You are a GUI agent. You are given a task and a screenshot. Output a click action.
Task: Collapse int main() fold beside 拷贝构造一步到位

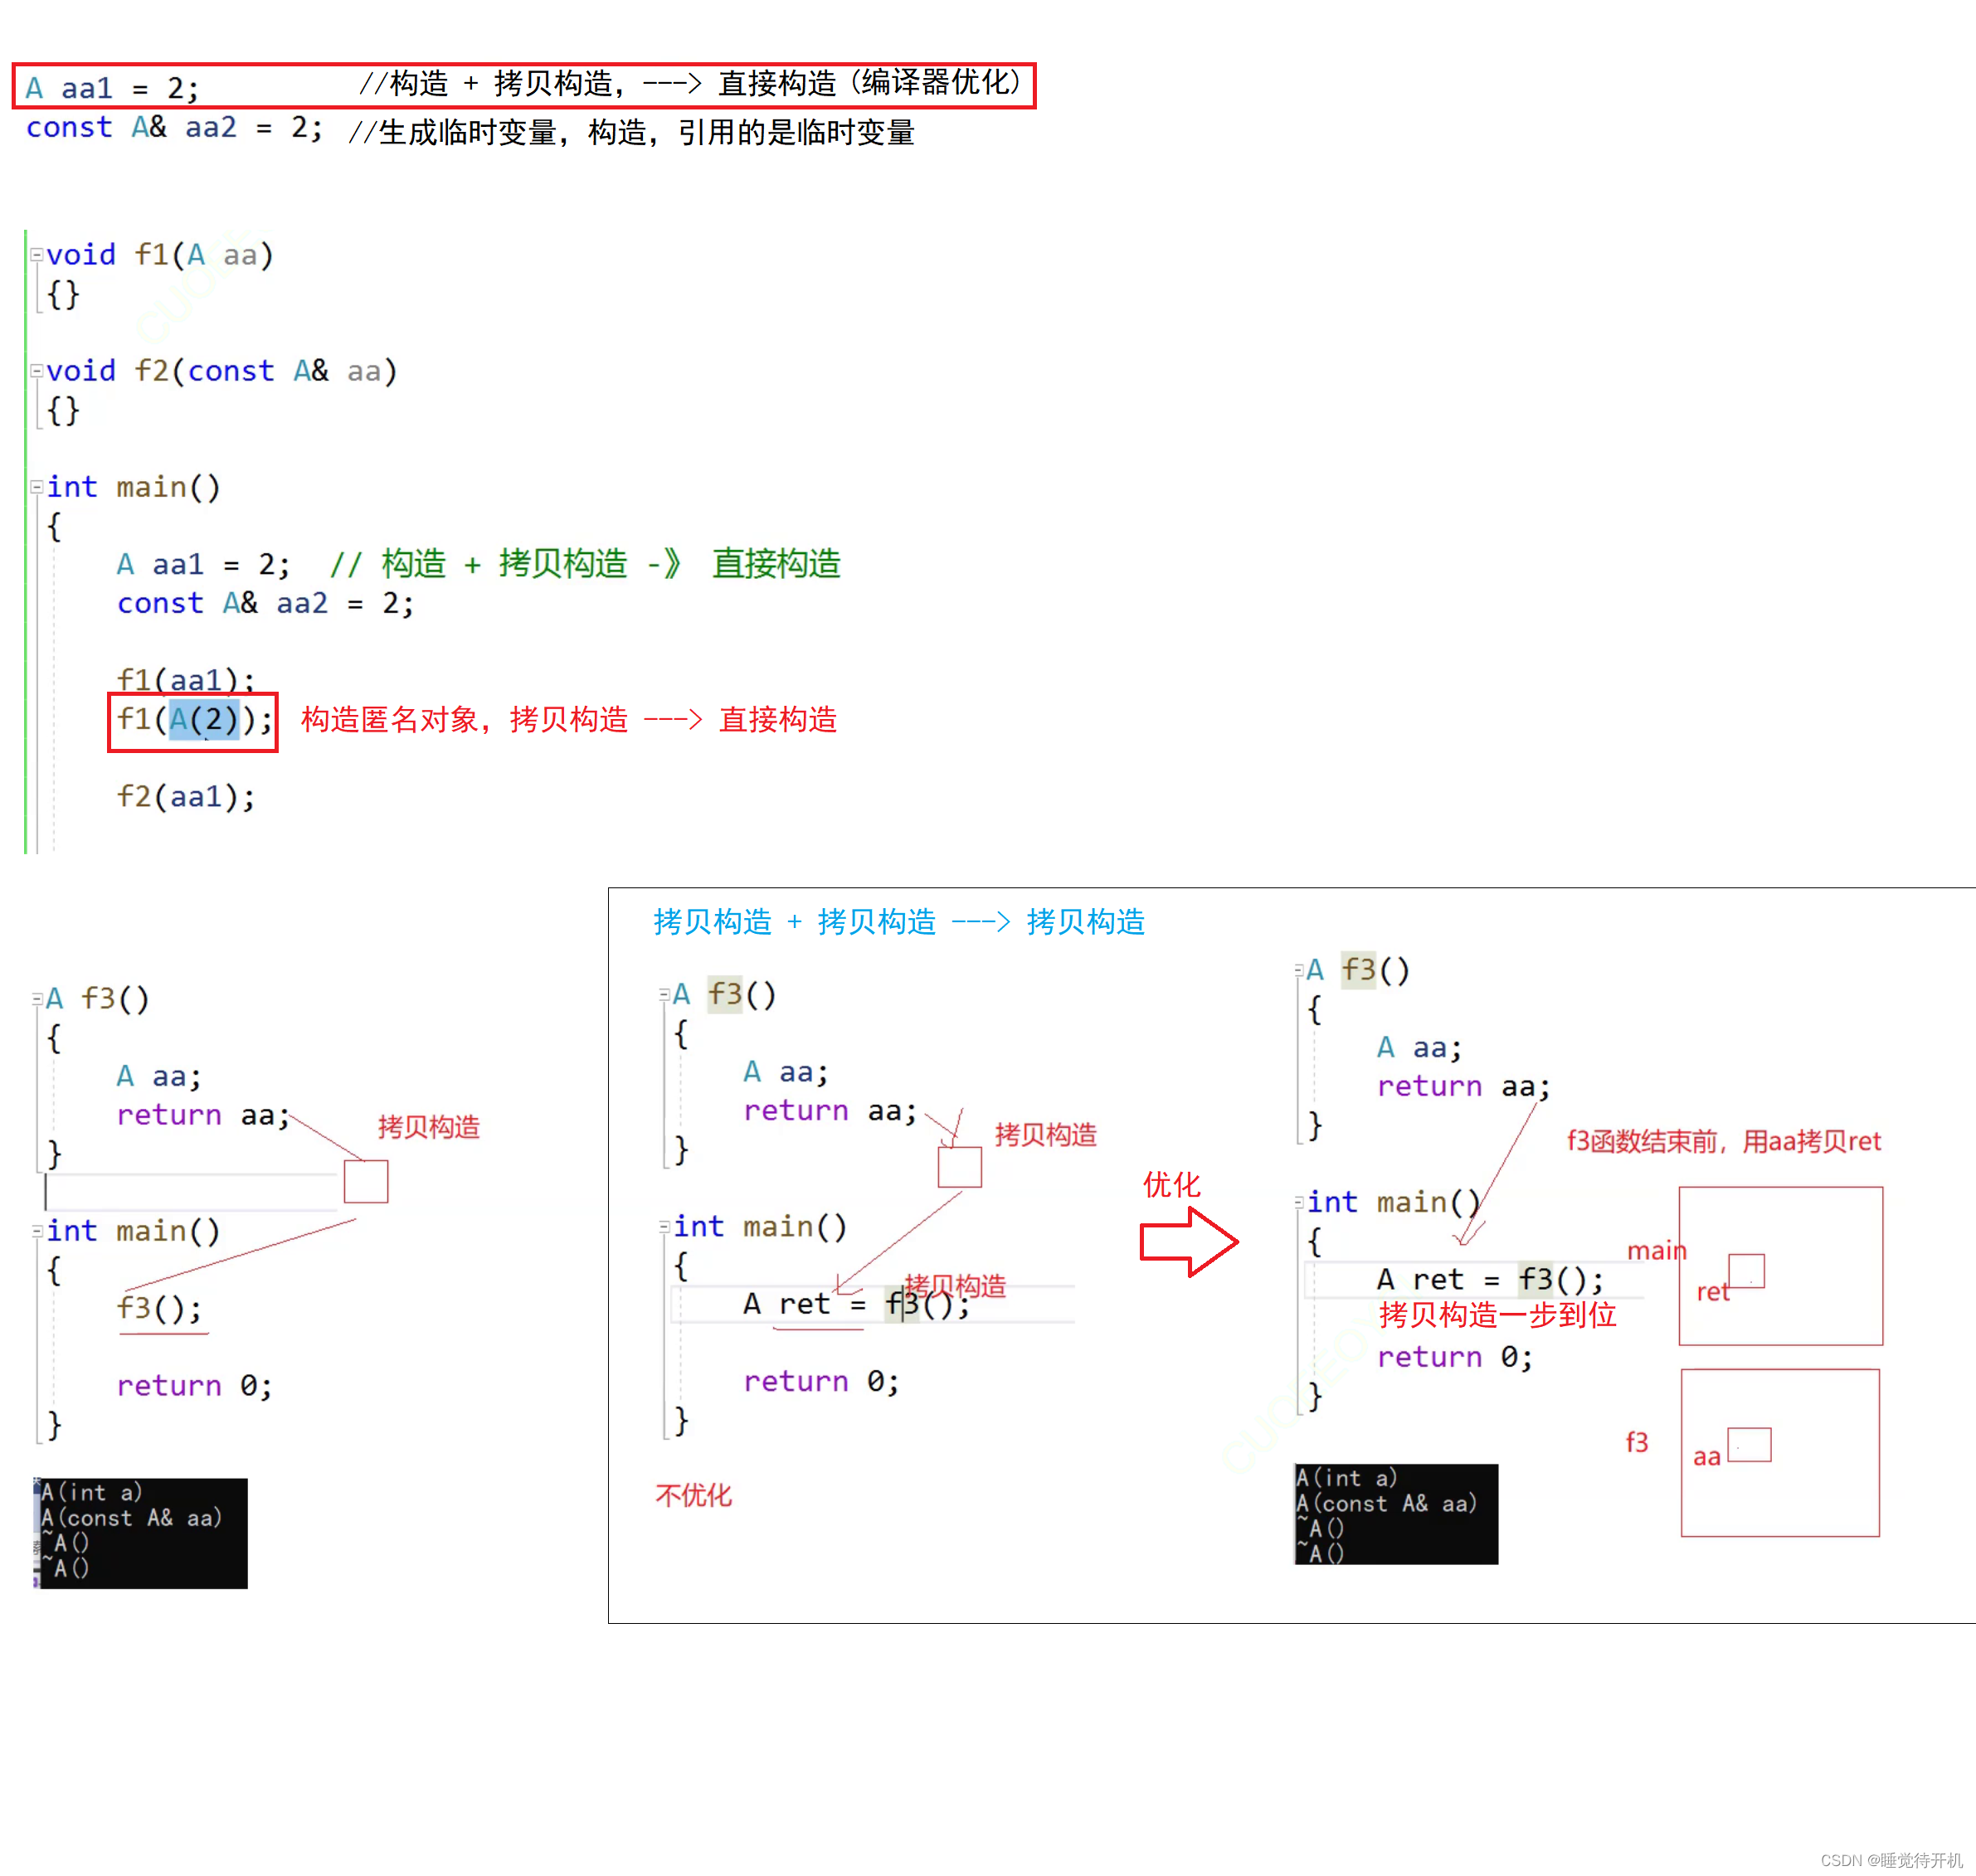tap(1299, 1202)
